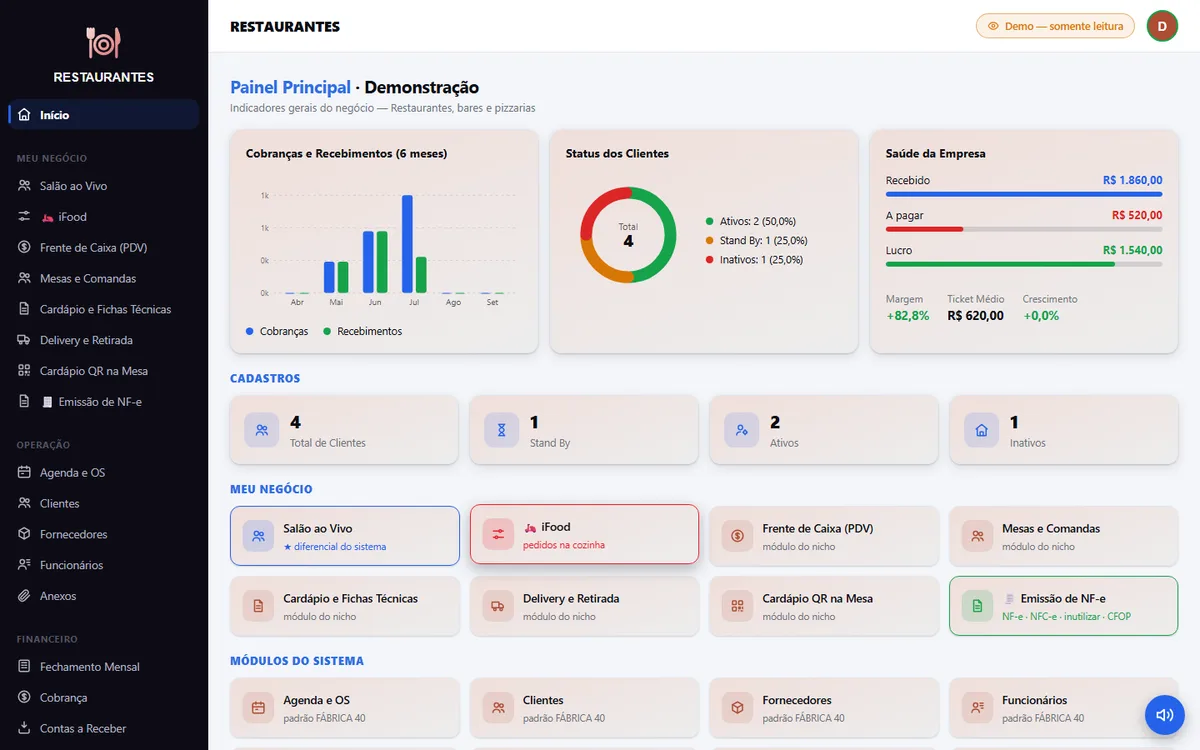Open the Agenda e OS module card
This screenshot has height=750, width=1200.
345,708
